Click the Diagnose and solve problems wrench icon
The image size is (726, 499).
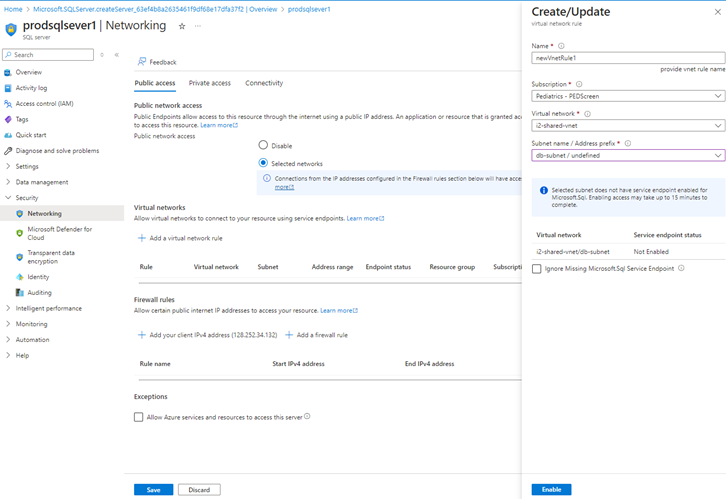pos(7,151)
